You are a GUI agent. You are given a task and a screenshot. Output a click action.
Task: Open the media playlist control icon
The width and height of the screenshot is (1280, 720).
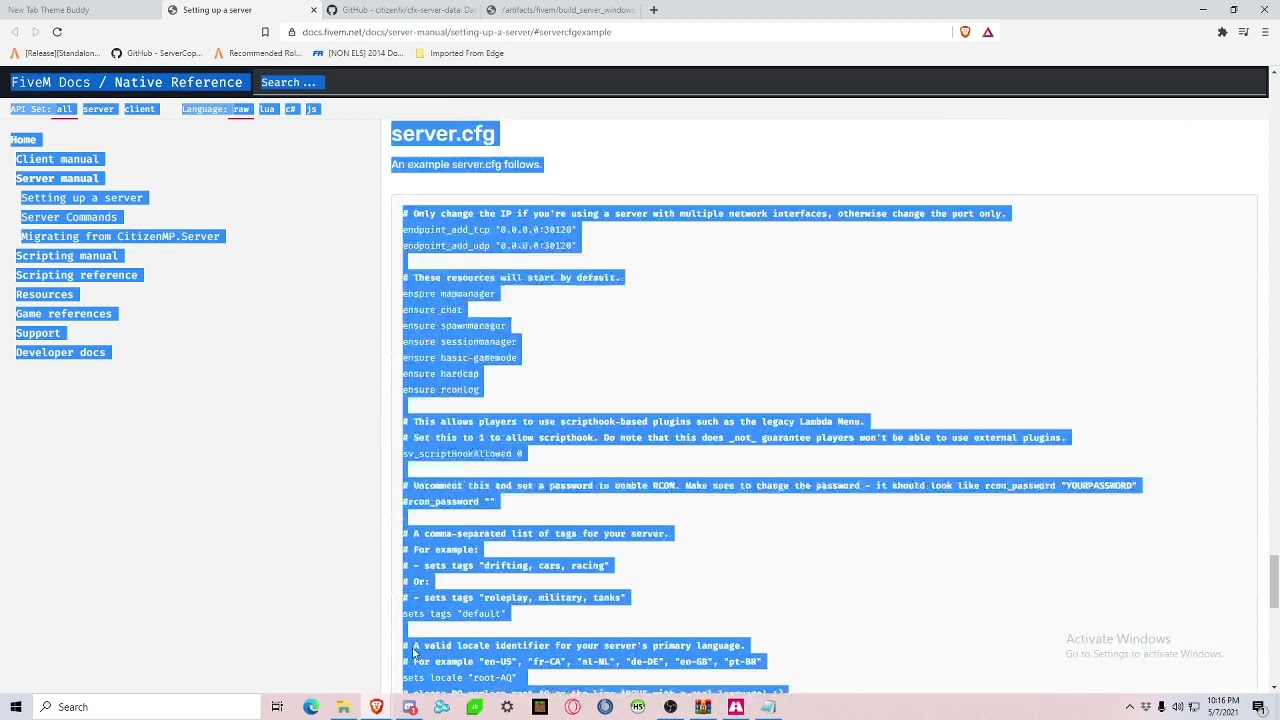click(x=1244, y=32)
